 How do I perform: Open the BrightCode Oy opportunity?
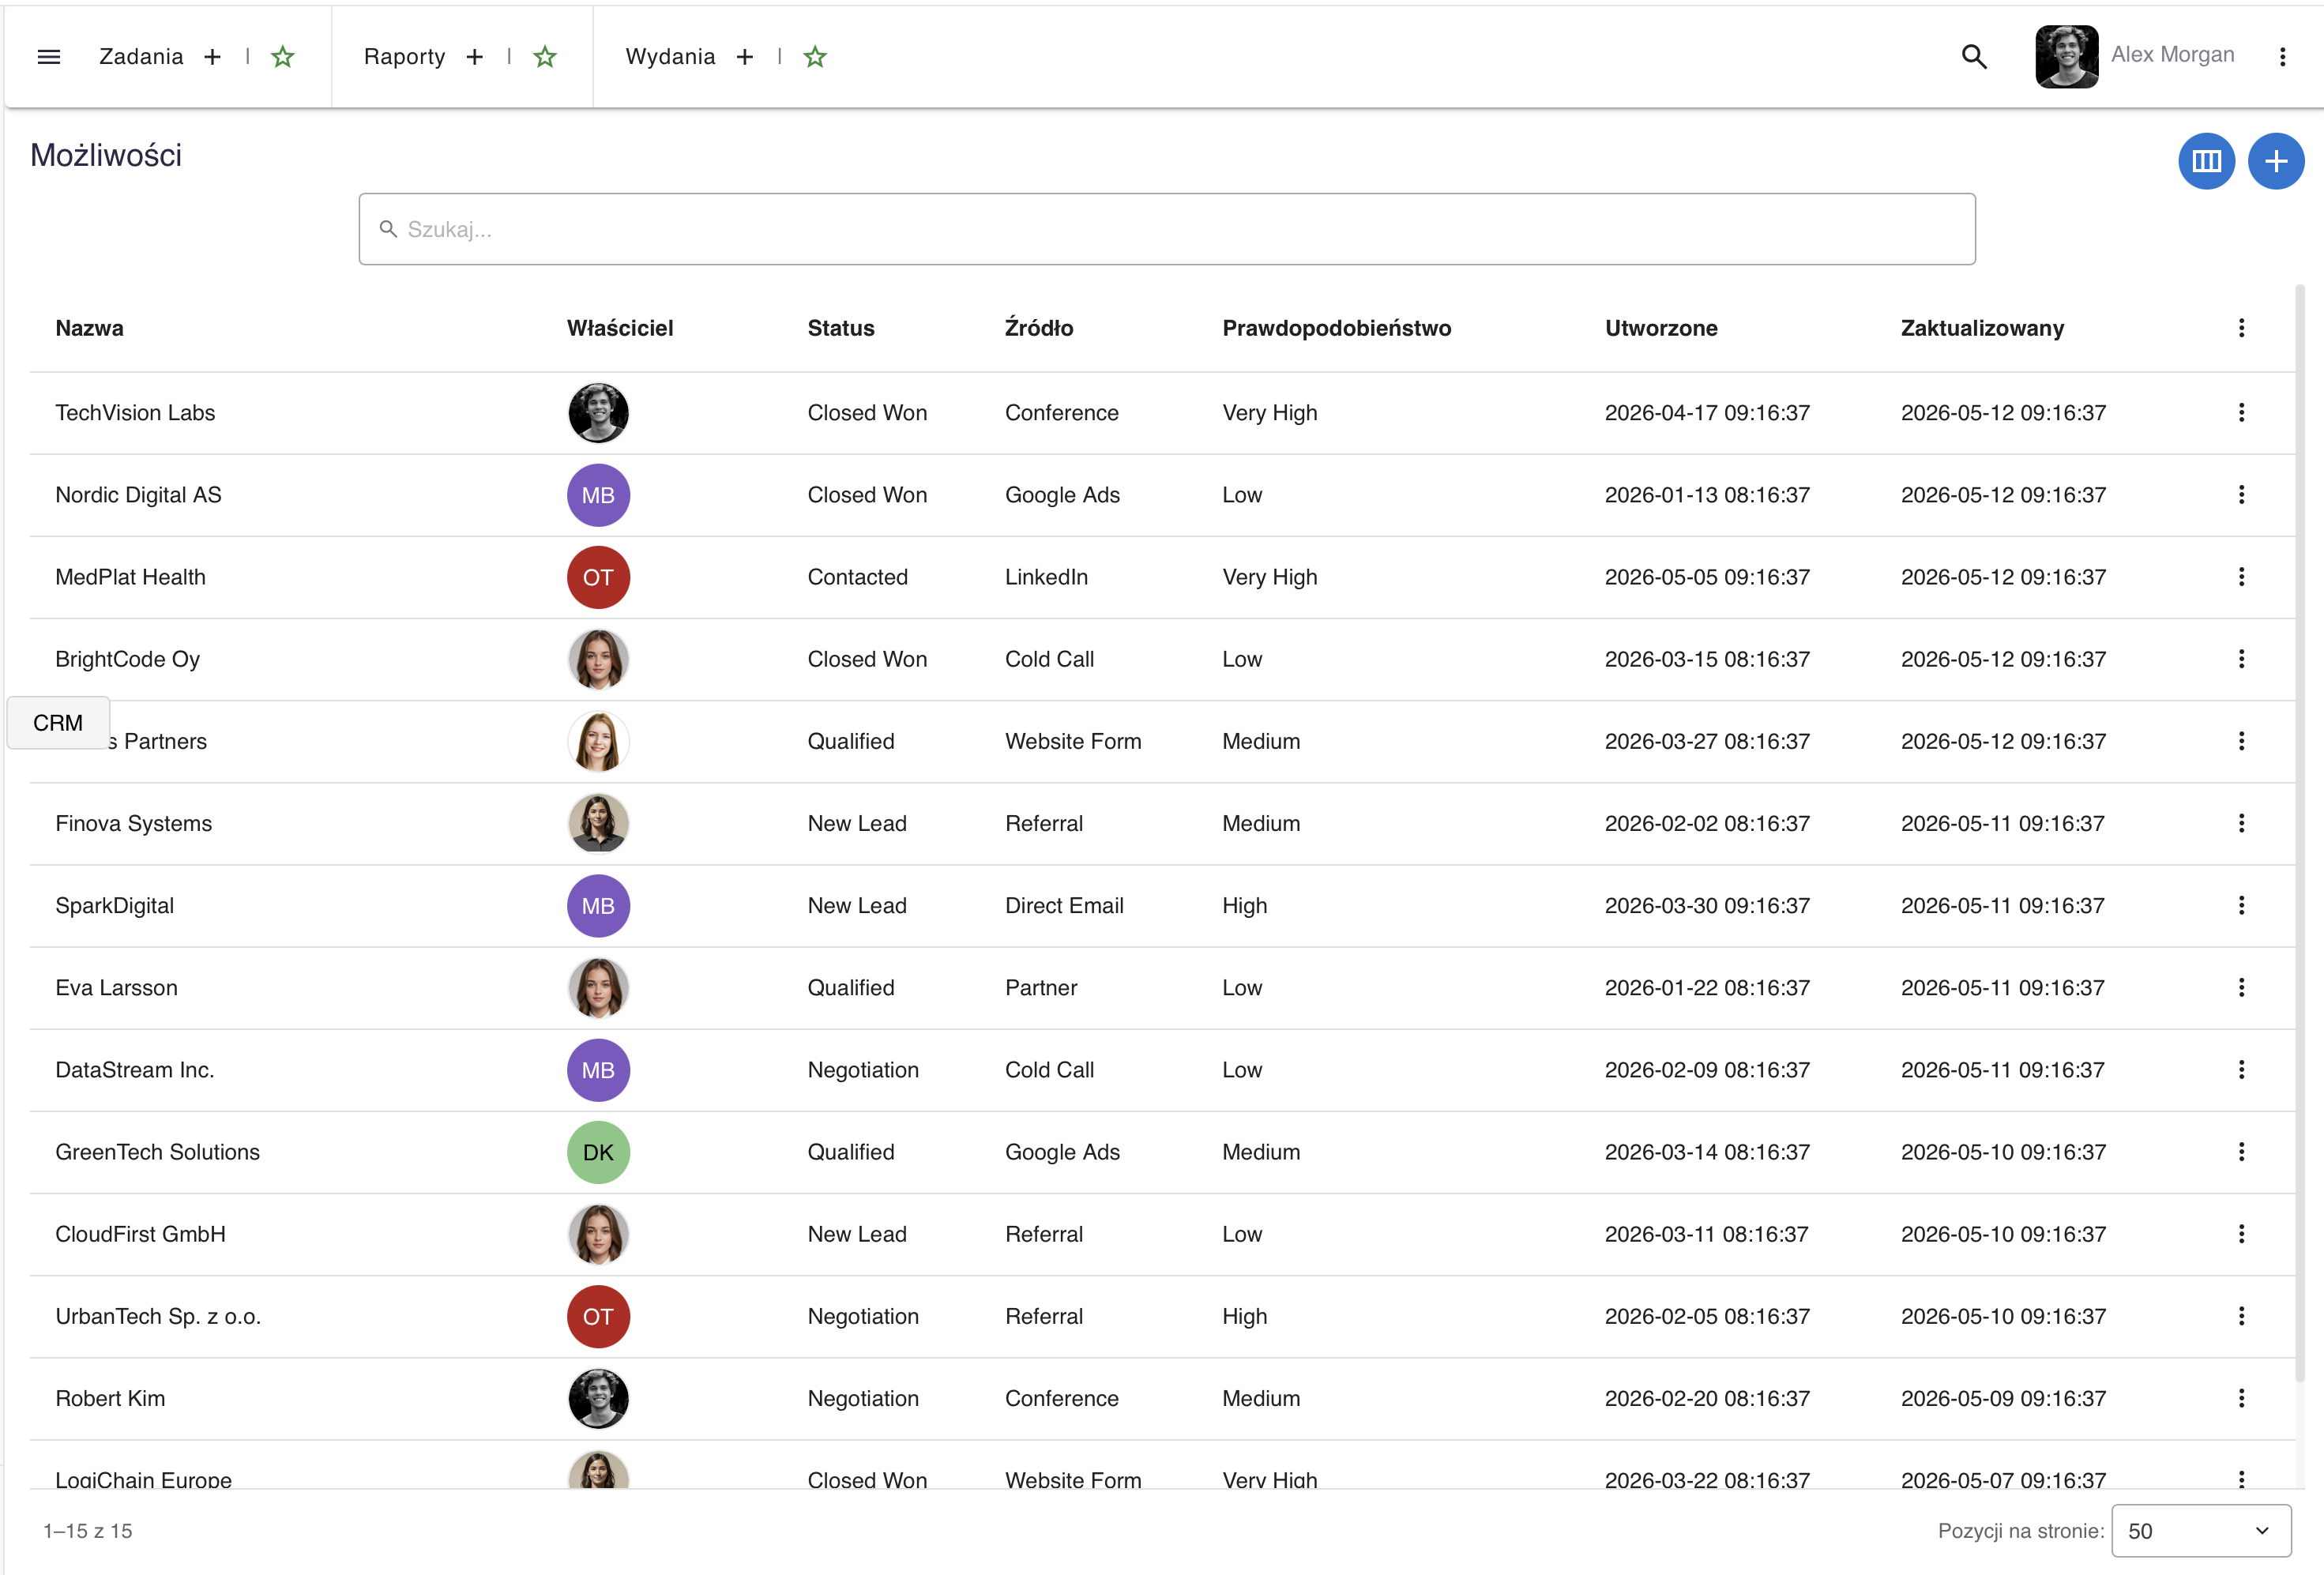(x=127, y=659)
